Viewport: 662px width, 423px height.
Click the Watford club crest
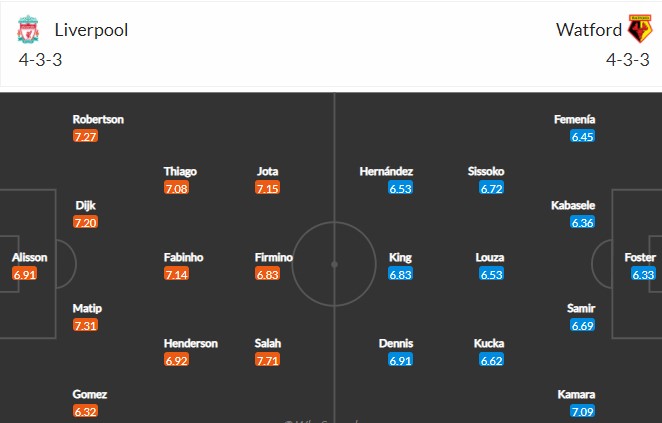639,30
